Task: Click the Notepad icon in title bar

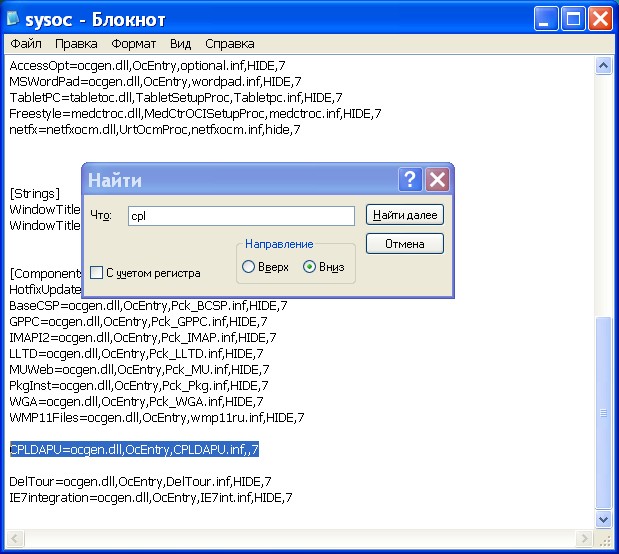Action: pos(13,18)
